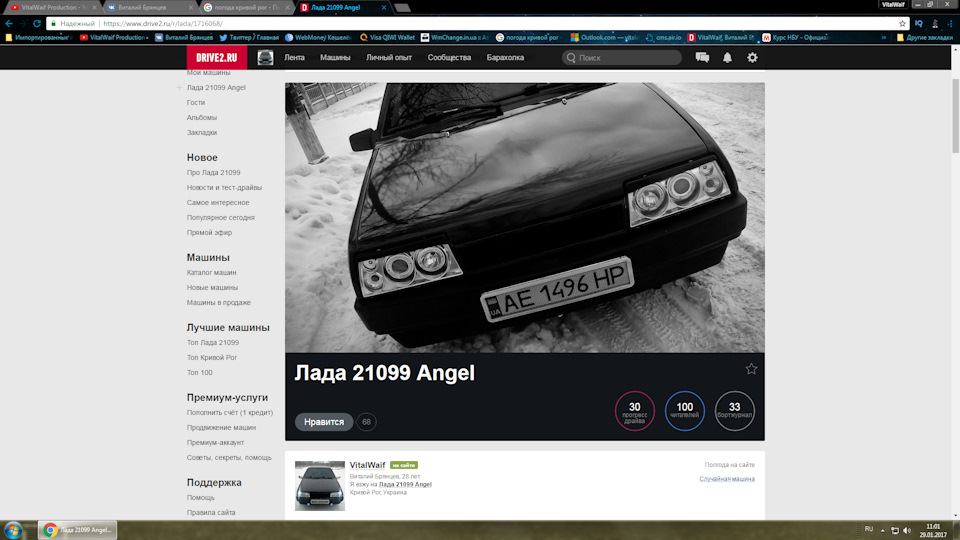
Task: Switch to Виталий Брянцев VK tab
Action: click(x=149, y=7)
